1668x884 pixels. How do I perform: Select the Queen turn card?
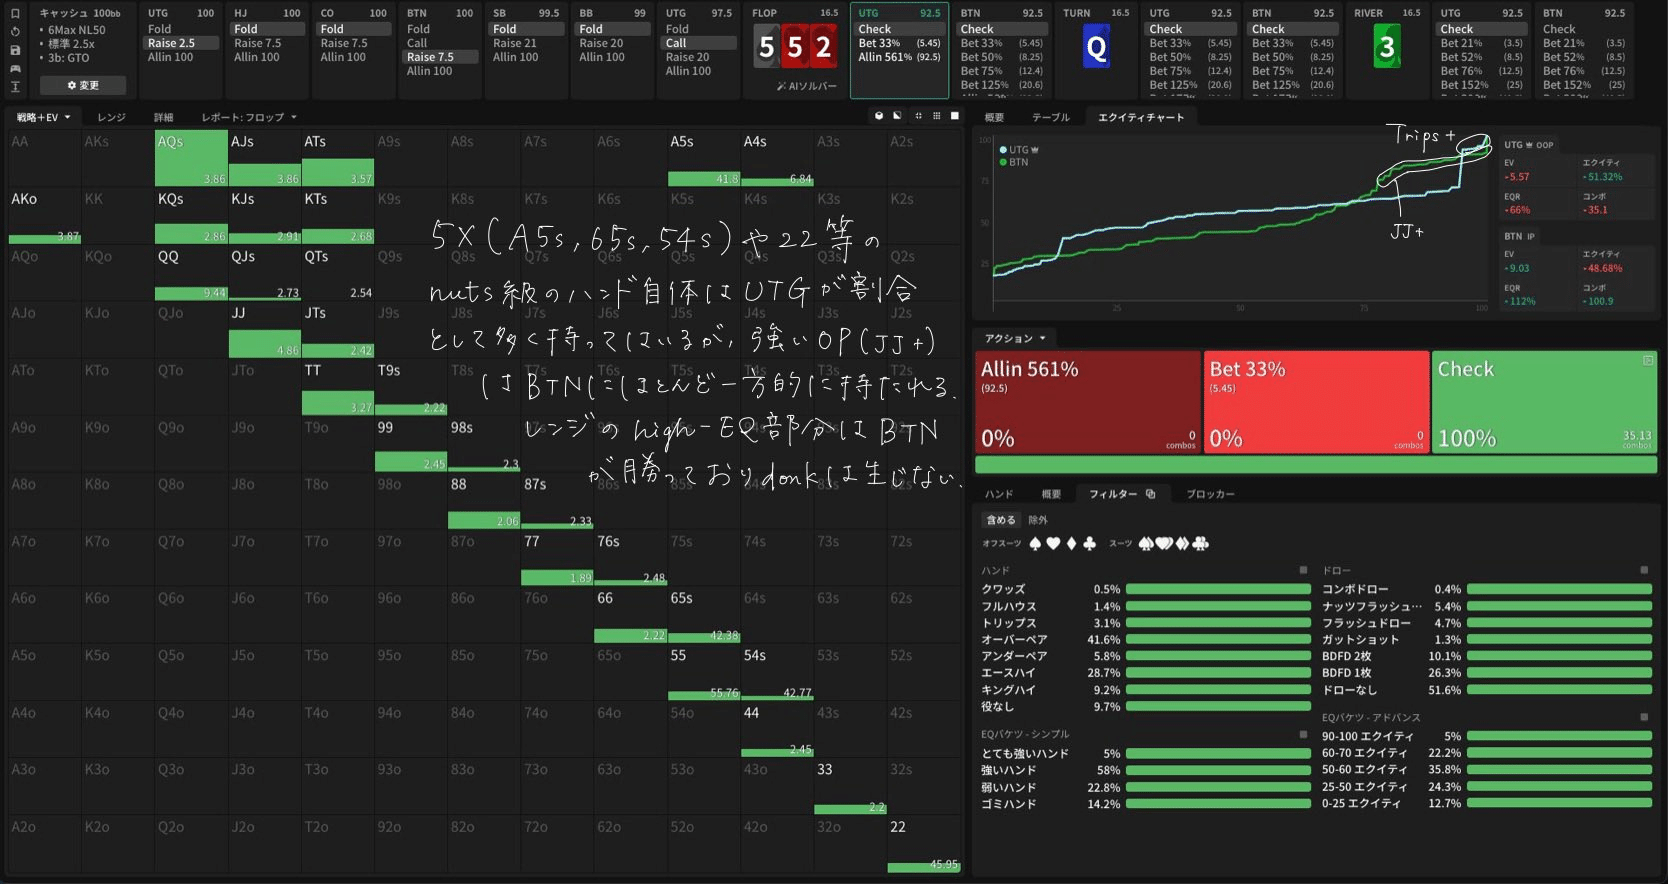click(1096, 47)
